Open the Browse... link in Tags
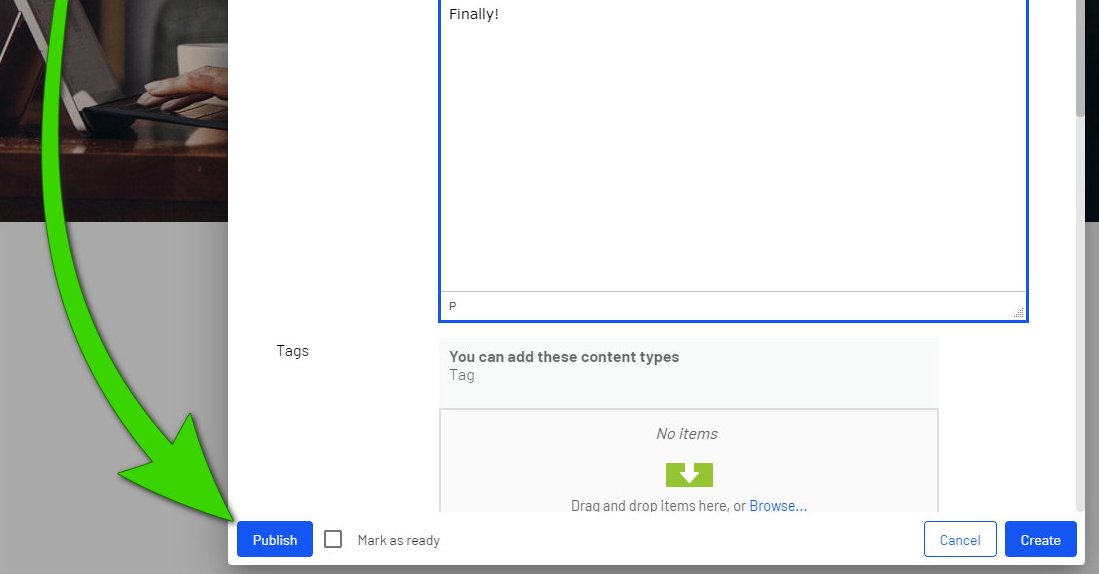The height and width of the screenshot is (574, 1099). 778,505
